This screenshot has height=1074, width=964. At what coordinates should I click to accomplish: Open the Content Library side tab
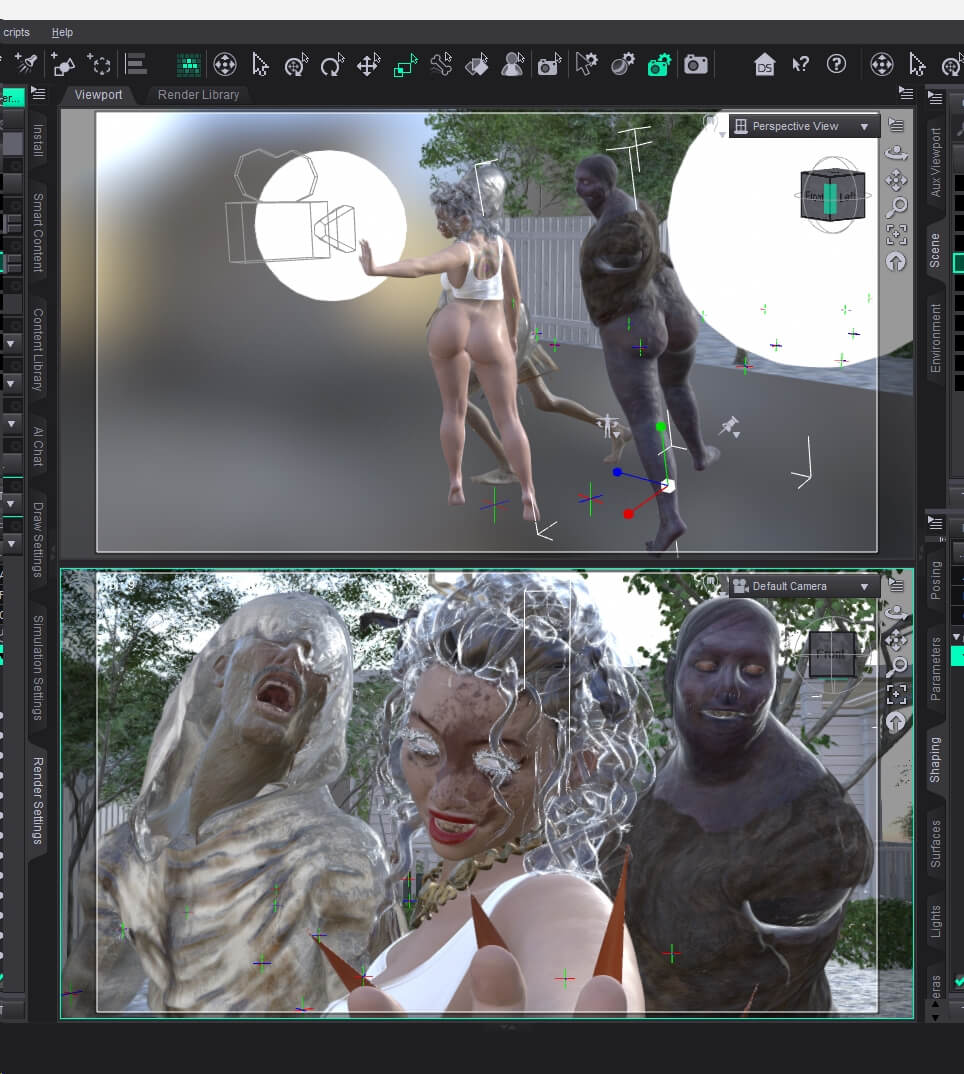pyautogui.click(x=38, y=349)
